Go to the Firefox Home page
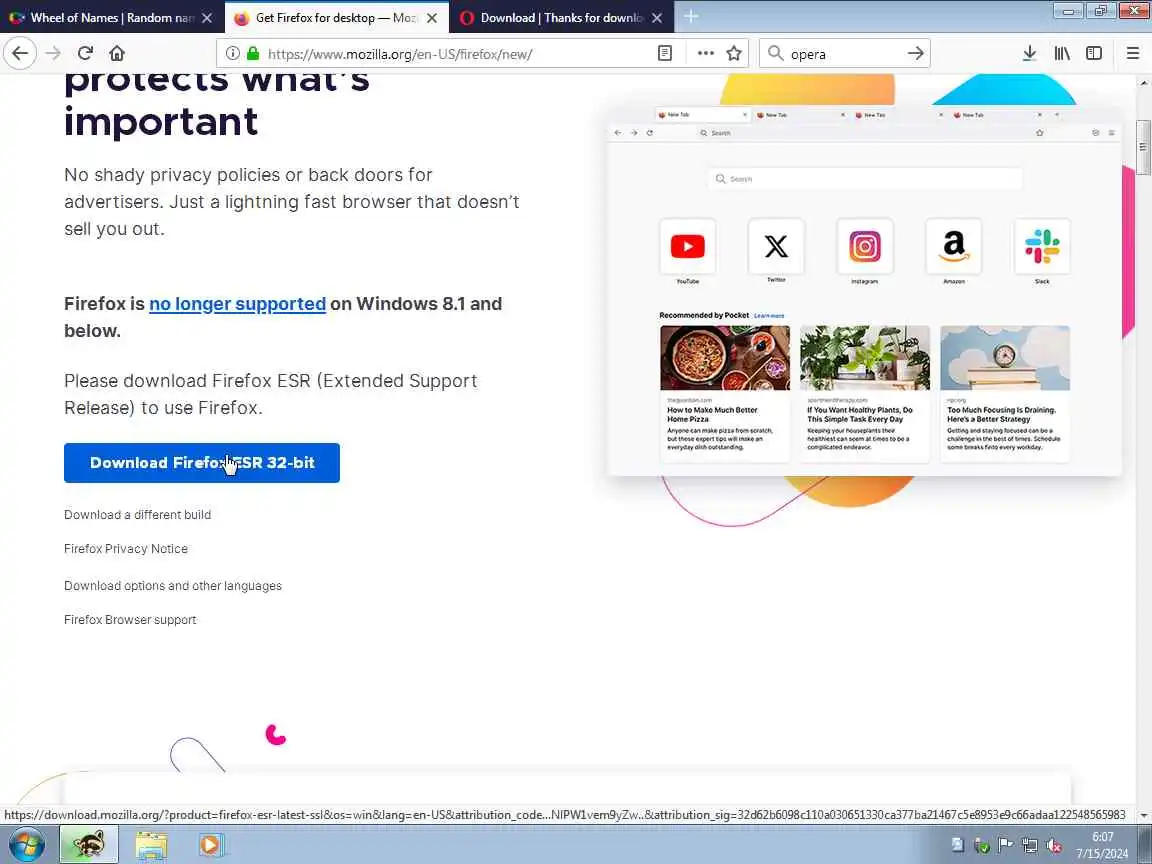Image resolution: width=1152 pixels, height=864 pixels. coord(117,54)
